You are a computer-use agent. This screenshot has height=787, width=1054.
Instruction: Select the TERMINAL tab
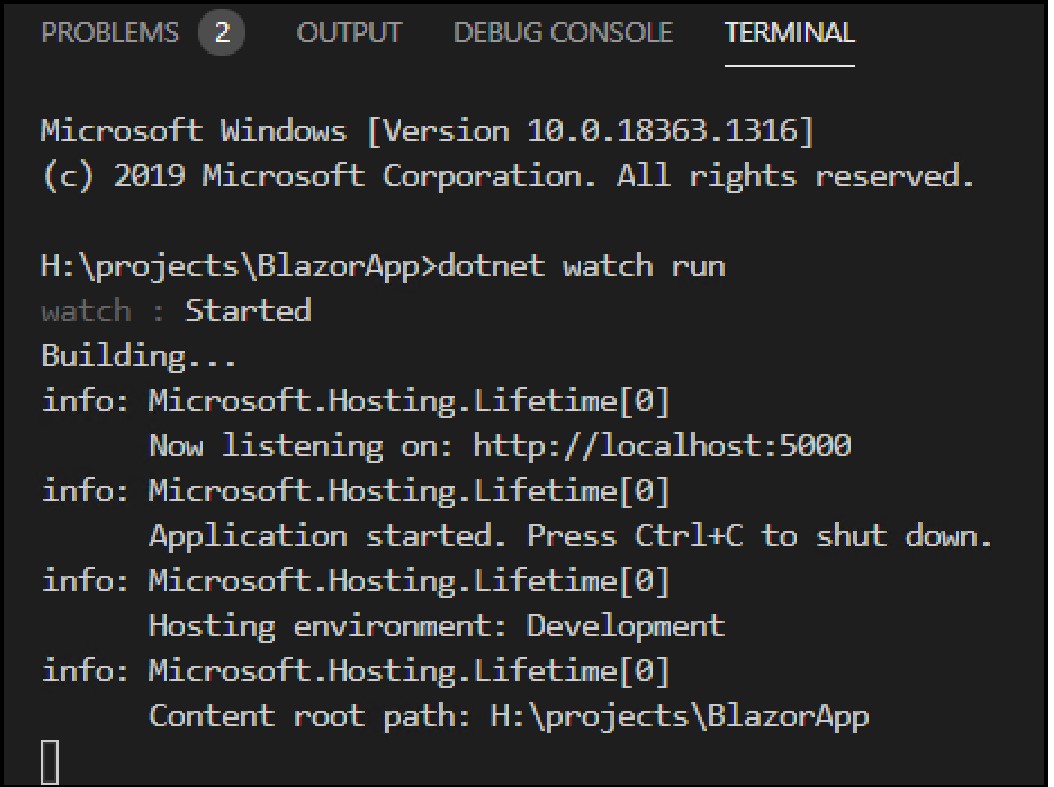(x=789, y=32)
